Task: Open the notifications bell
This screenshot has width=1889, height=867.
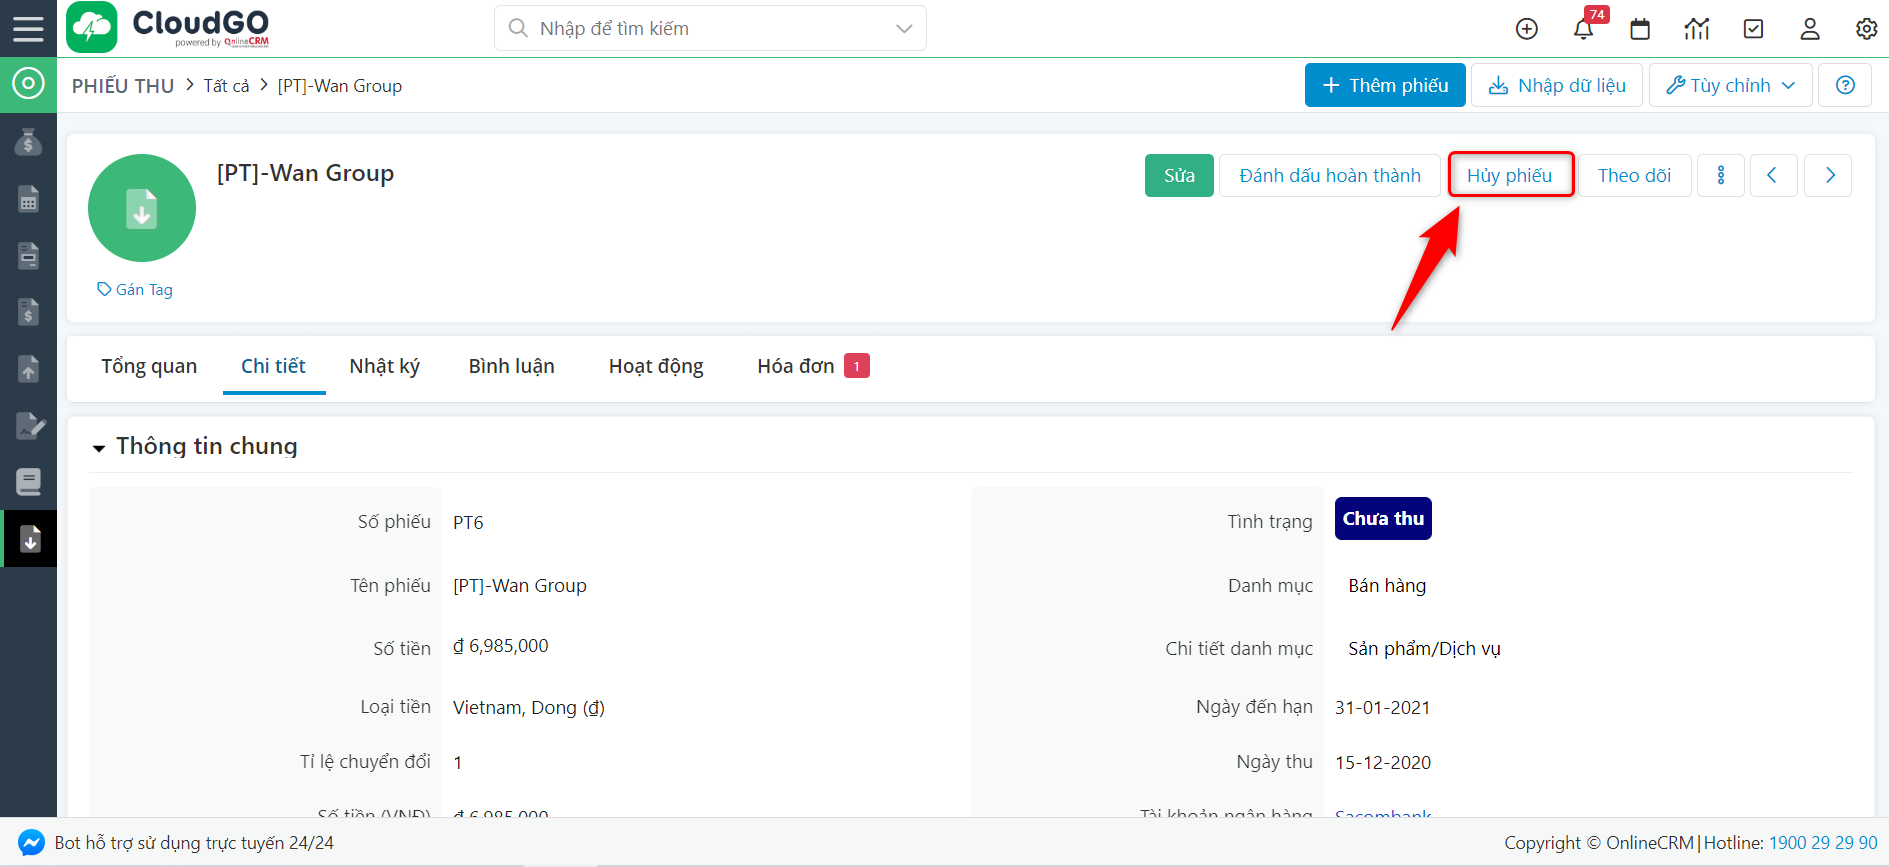Action: click(1583, 29)
